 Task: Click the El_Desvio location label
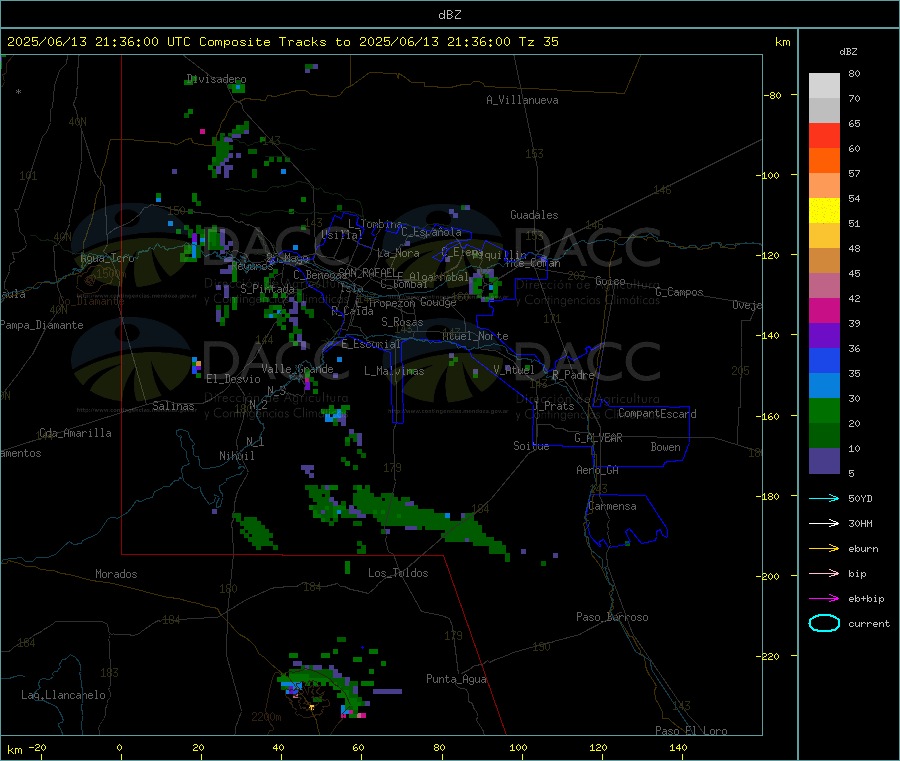[233, 379]
